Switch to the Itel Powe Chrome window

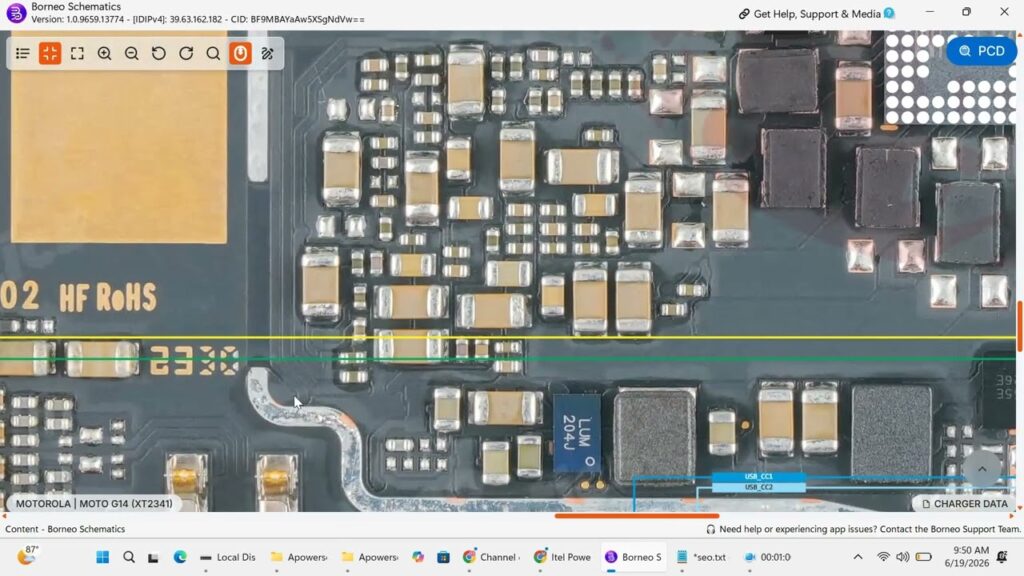562,557
